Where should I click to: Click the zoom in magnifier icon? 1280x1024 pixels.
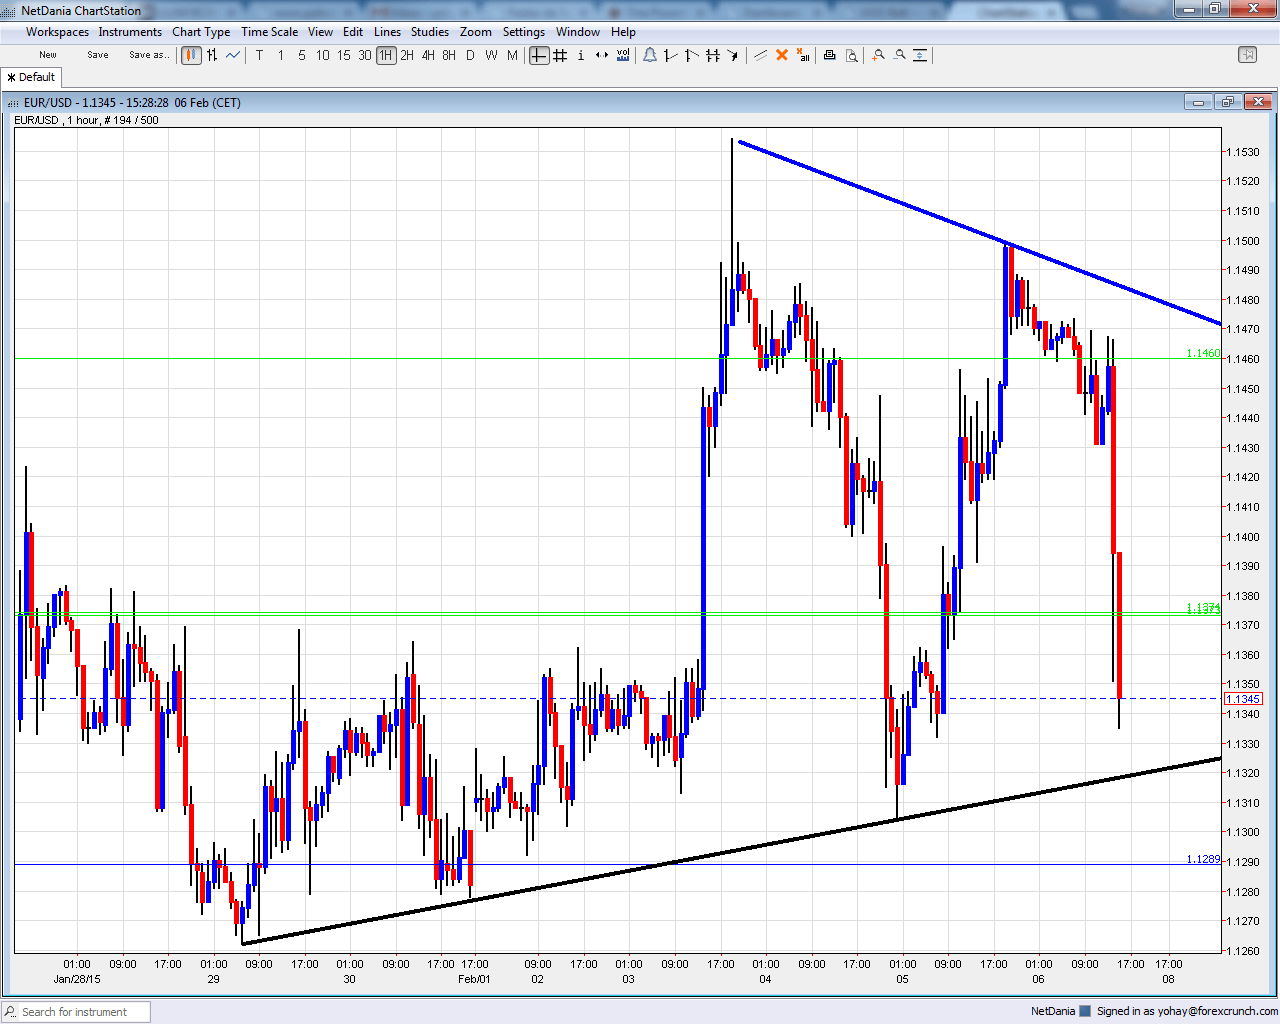(x=878, y=55)
